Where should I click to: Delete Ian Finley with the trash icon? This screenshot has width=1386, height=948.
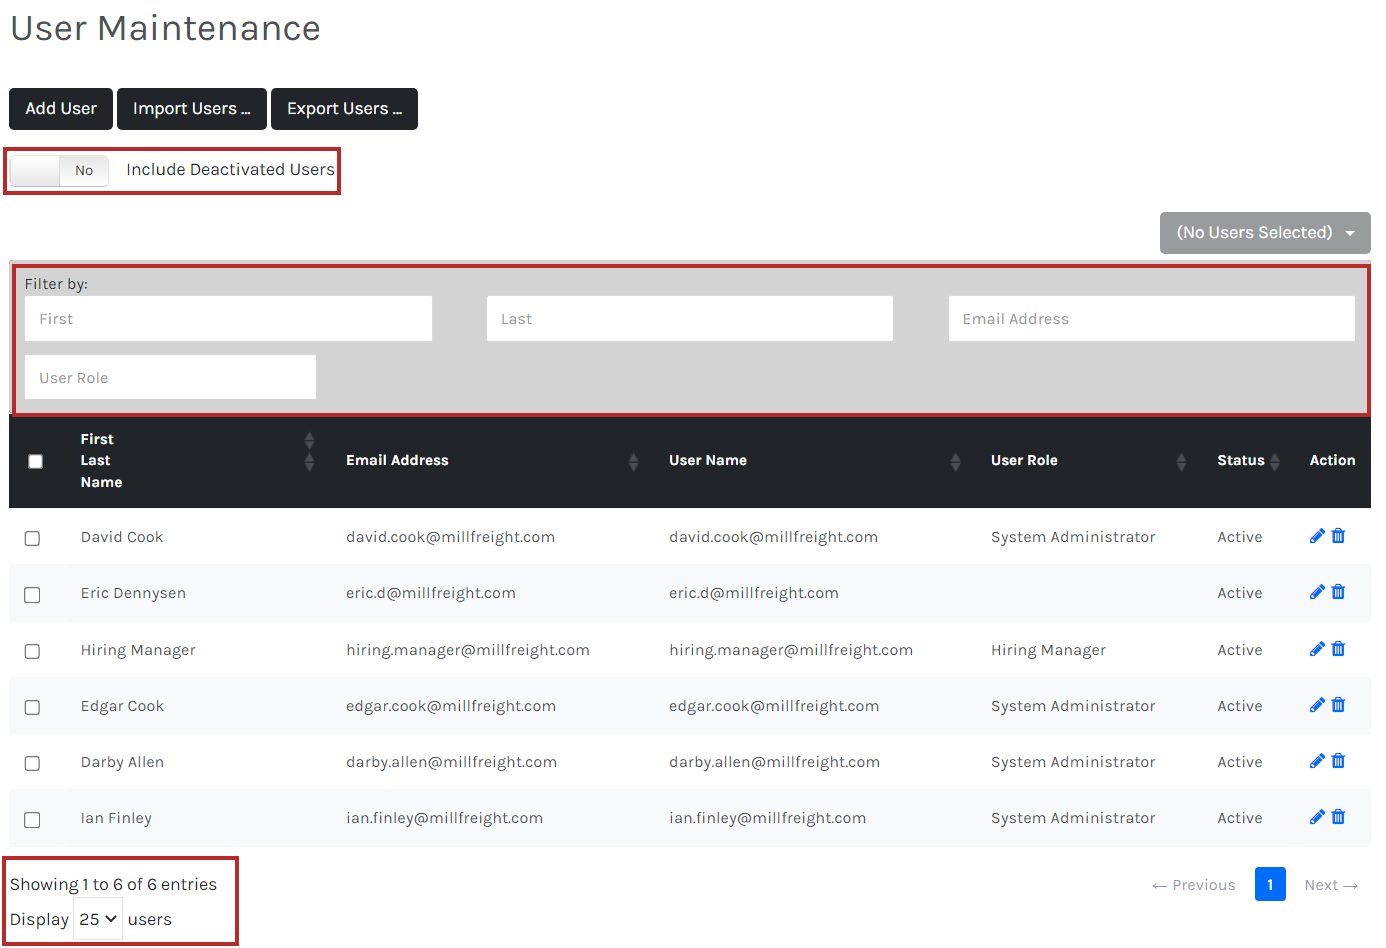coord(1338,817)
